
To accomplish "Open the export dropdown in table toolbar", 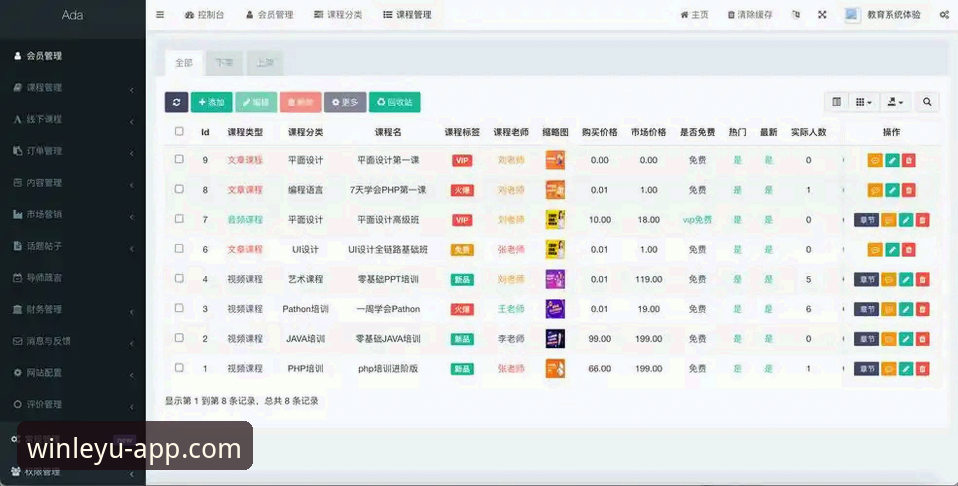I will click(x=896, y=102).
